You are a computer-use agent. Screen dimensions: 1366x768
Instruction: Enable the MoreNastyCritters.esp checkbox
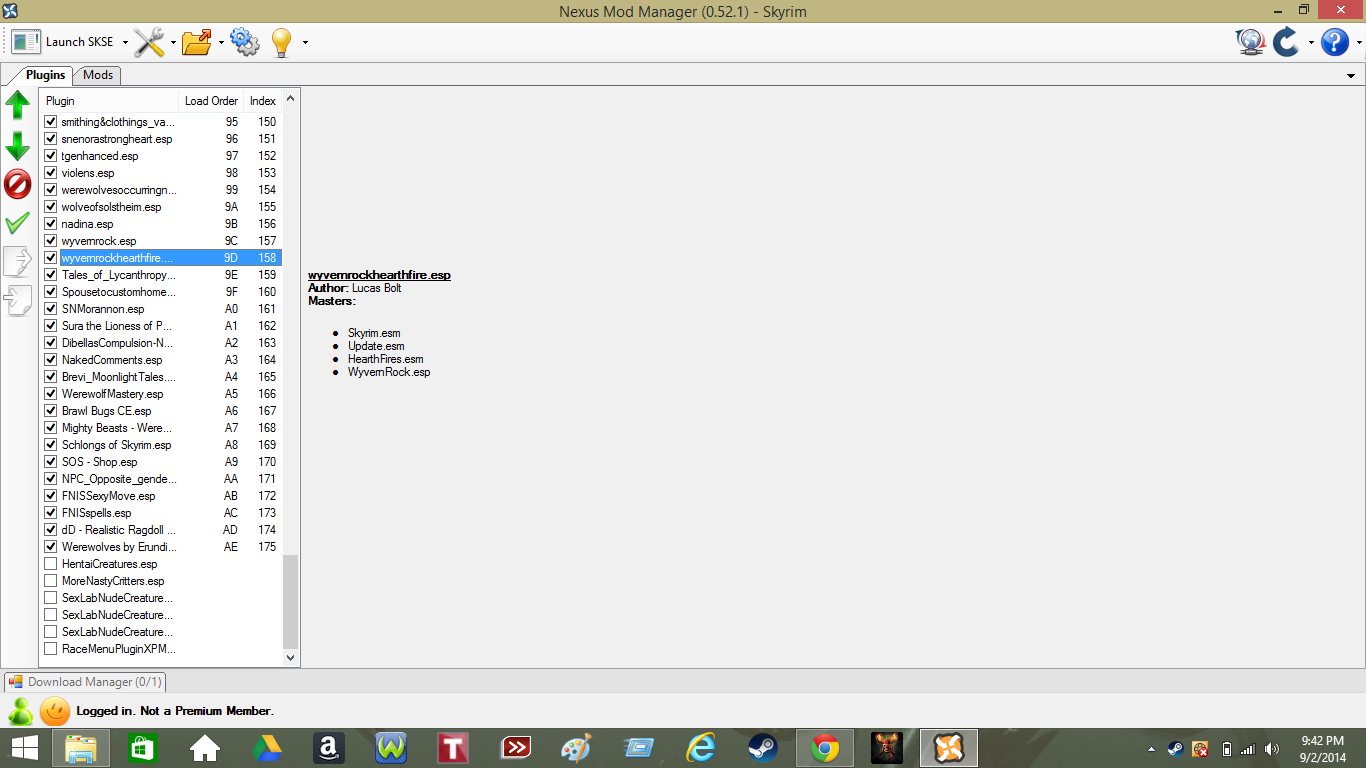coord(51,581)
